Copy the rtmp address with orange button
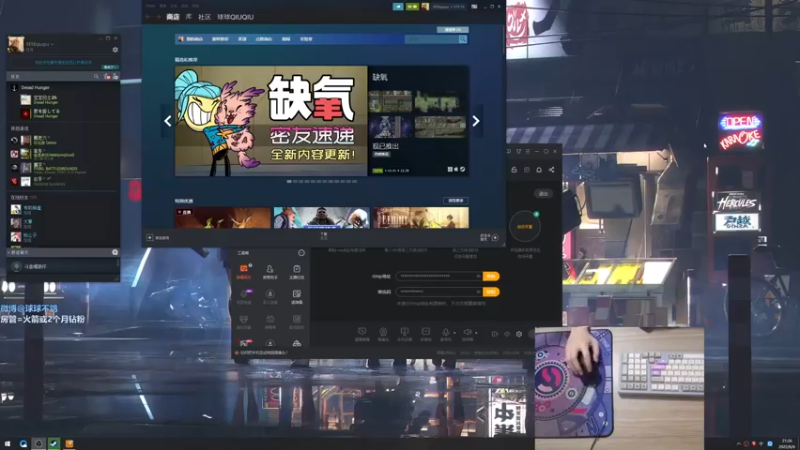Image resolution: width=800 pixels, height=450 pixels. [x=491, y=276]
